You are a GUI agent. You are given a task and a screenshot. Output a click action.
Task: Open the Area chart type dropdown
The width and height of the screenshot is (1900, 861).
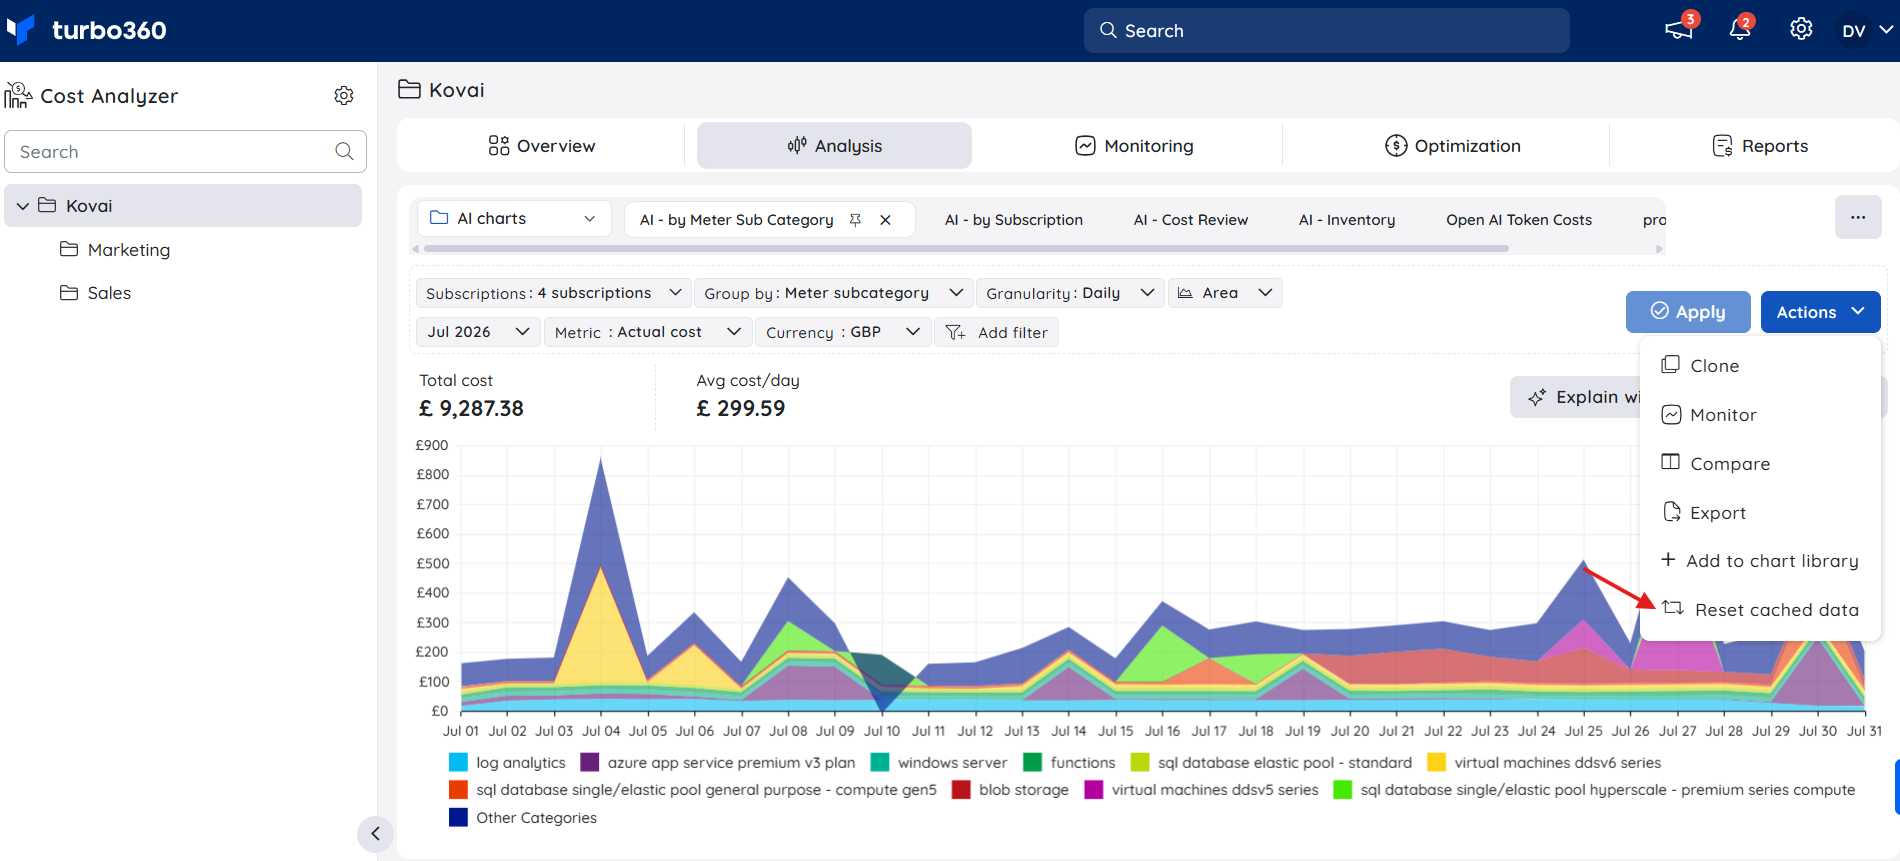1225,293
